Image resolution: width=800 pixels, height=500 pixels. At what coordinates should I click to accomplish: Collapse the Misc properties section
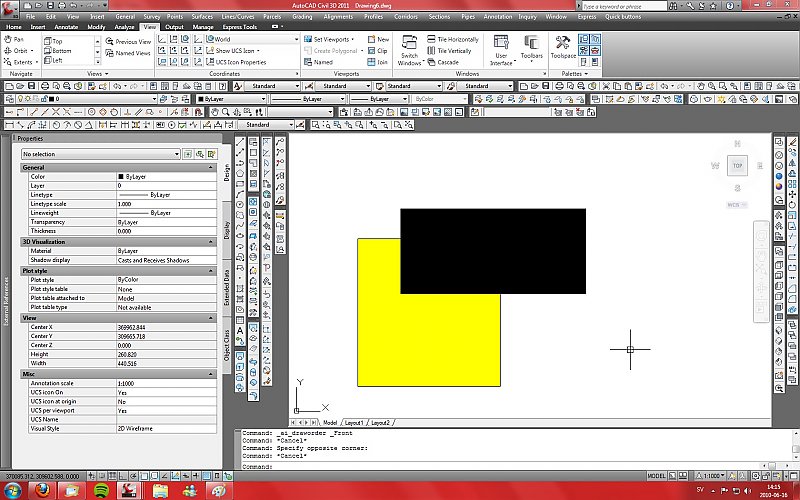[210, 374]
